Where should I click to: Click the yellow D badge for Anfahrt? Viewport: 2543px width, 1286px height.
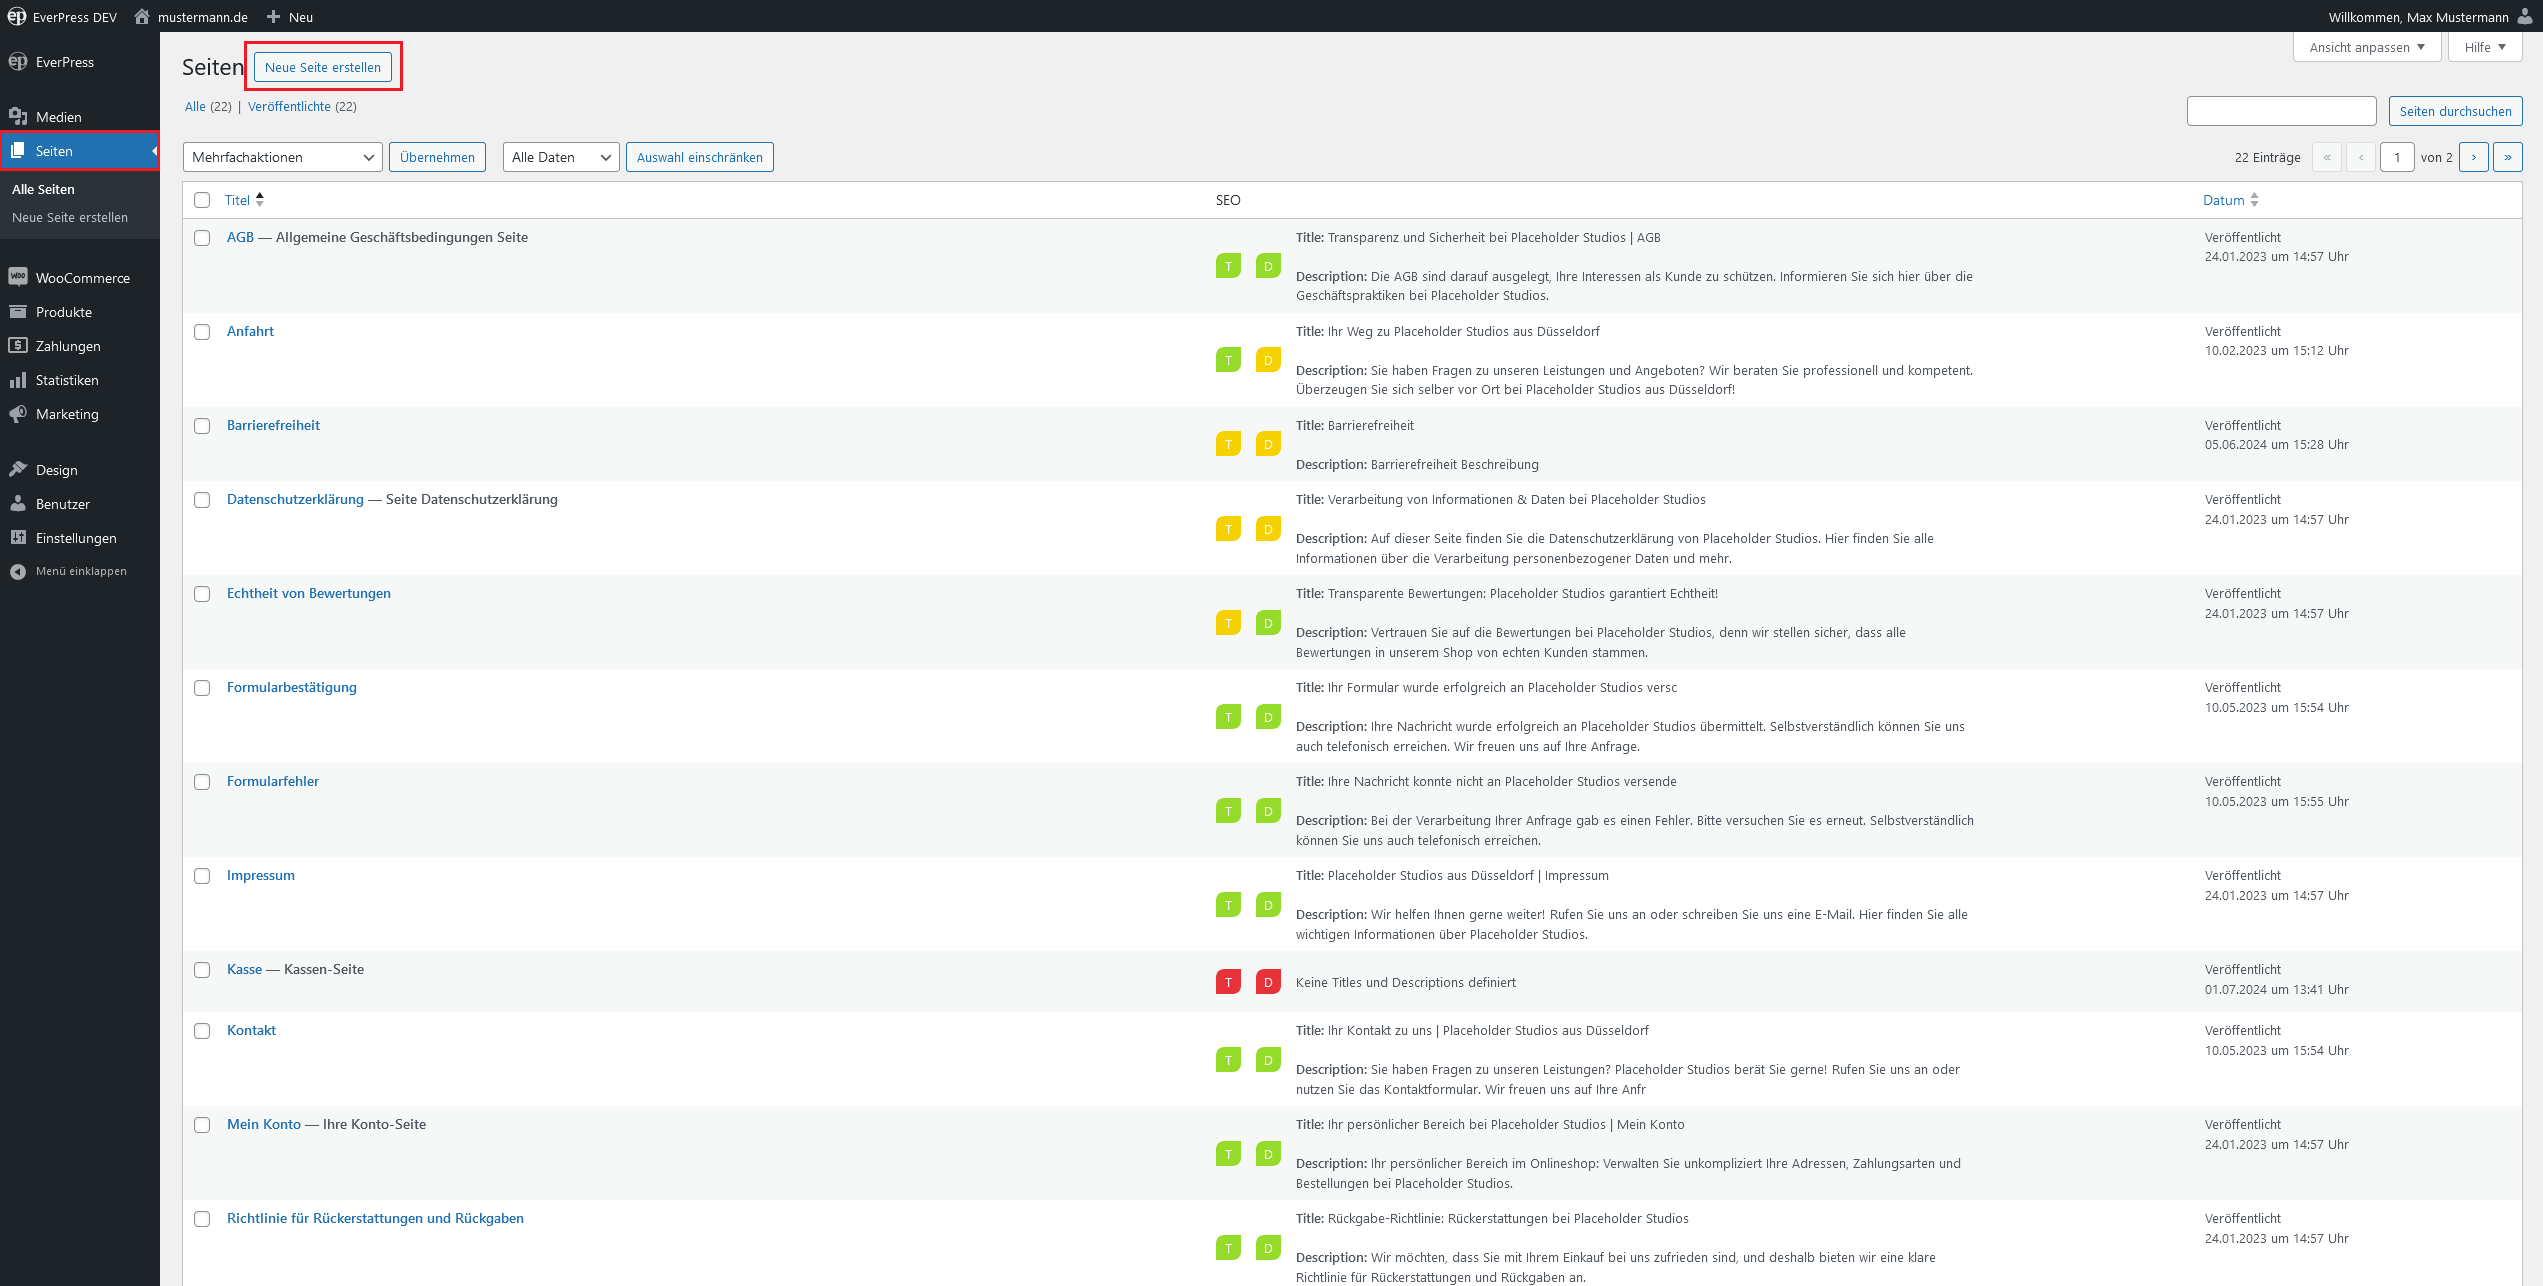click(1268, 360)
